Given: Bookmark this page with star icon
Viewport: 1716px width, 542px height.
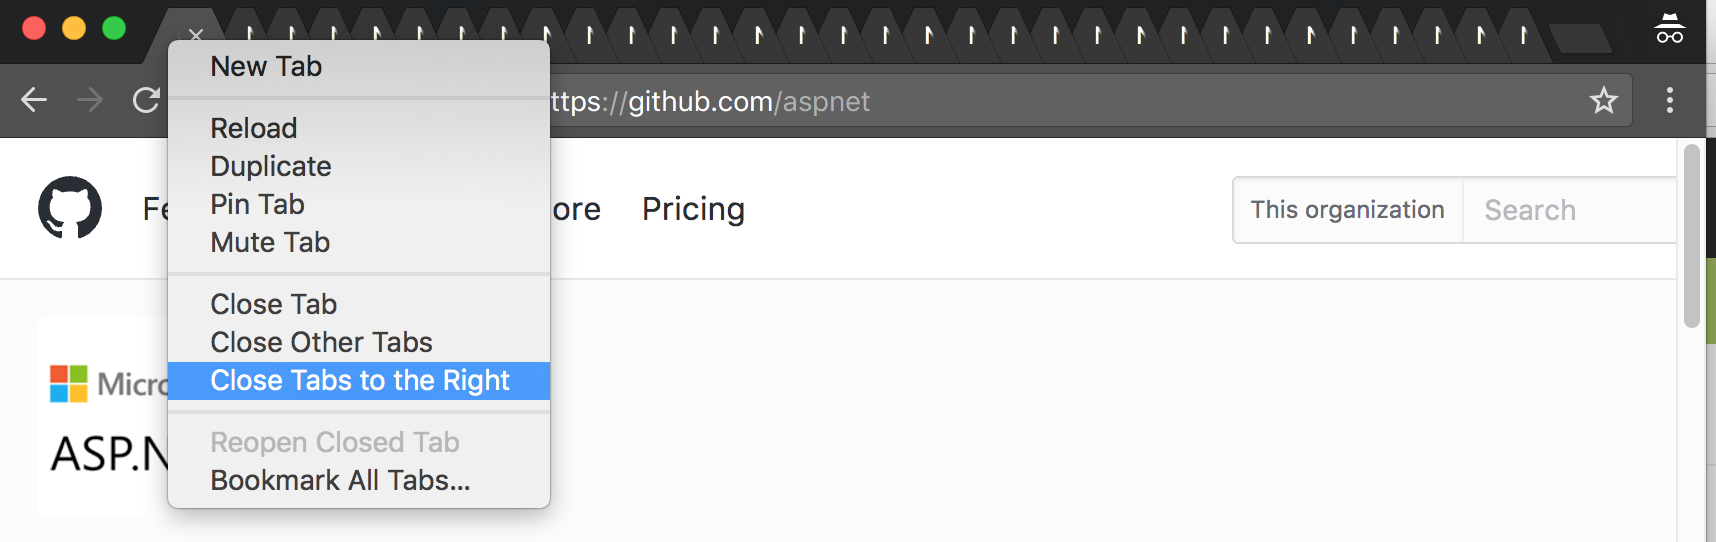Looking at the screenshot, I should point(1604,100).
